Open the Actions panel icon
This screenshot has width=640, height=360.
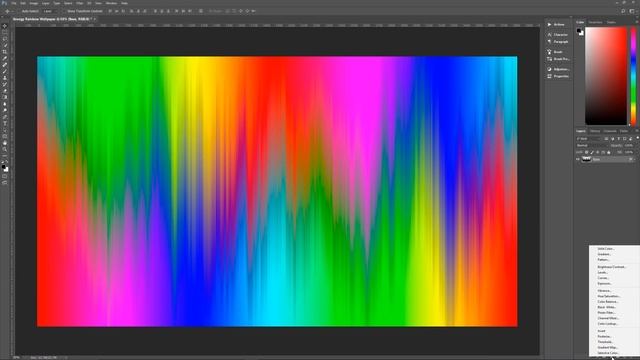point(549,24)
